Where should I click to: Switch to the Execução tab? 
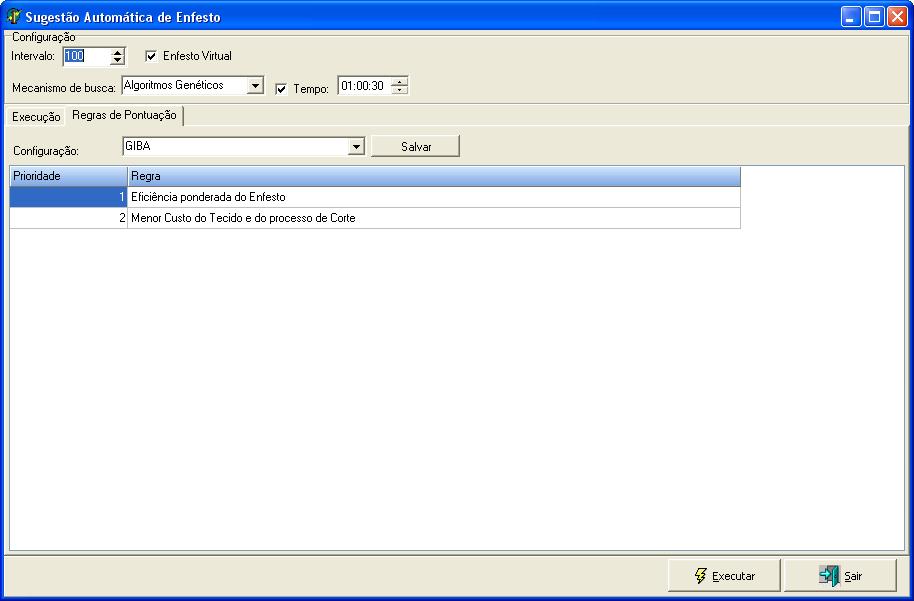[36, 117]
